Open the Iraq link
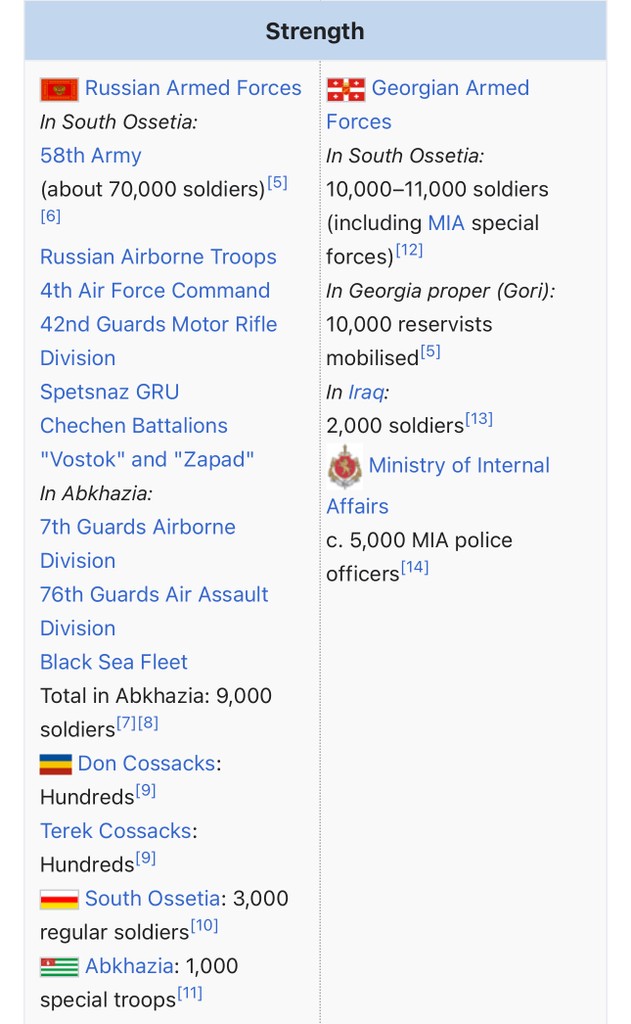Screen dimensions: 631x1024 [366, 392]
